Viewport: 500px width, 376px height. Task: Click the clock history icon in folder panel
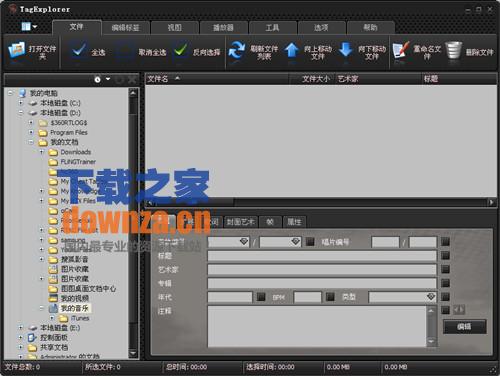(97, 79)
